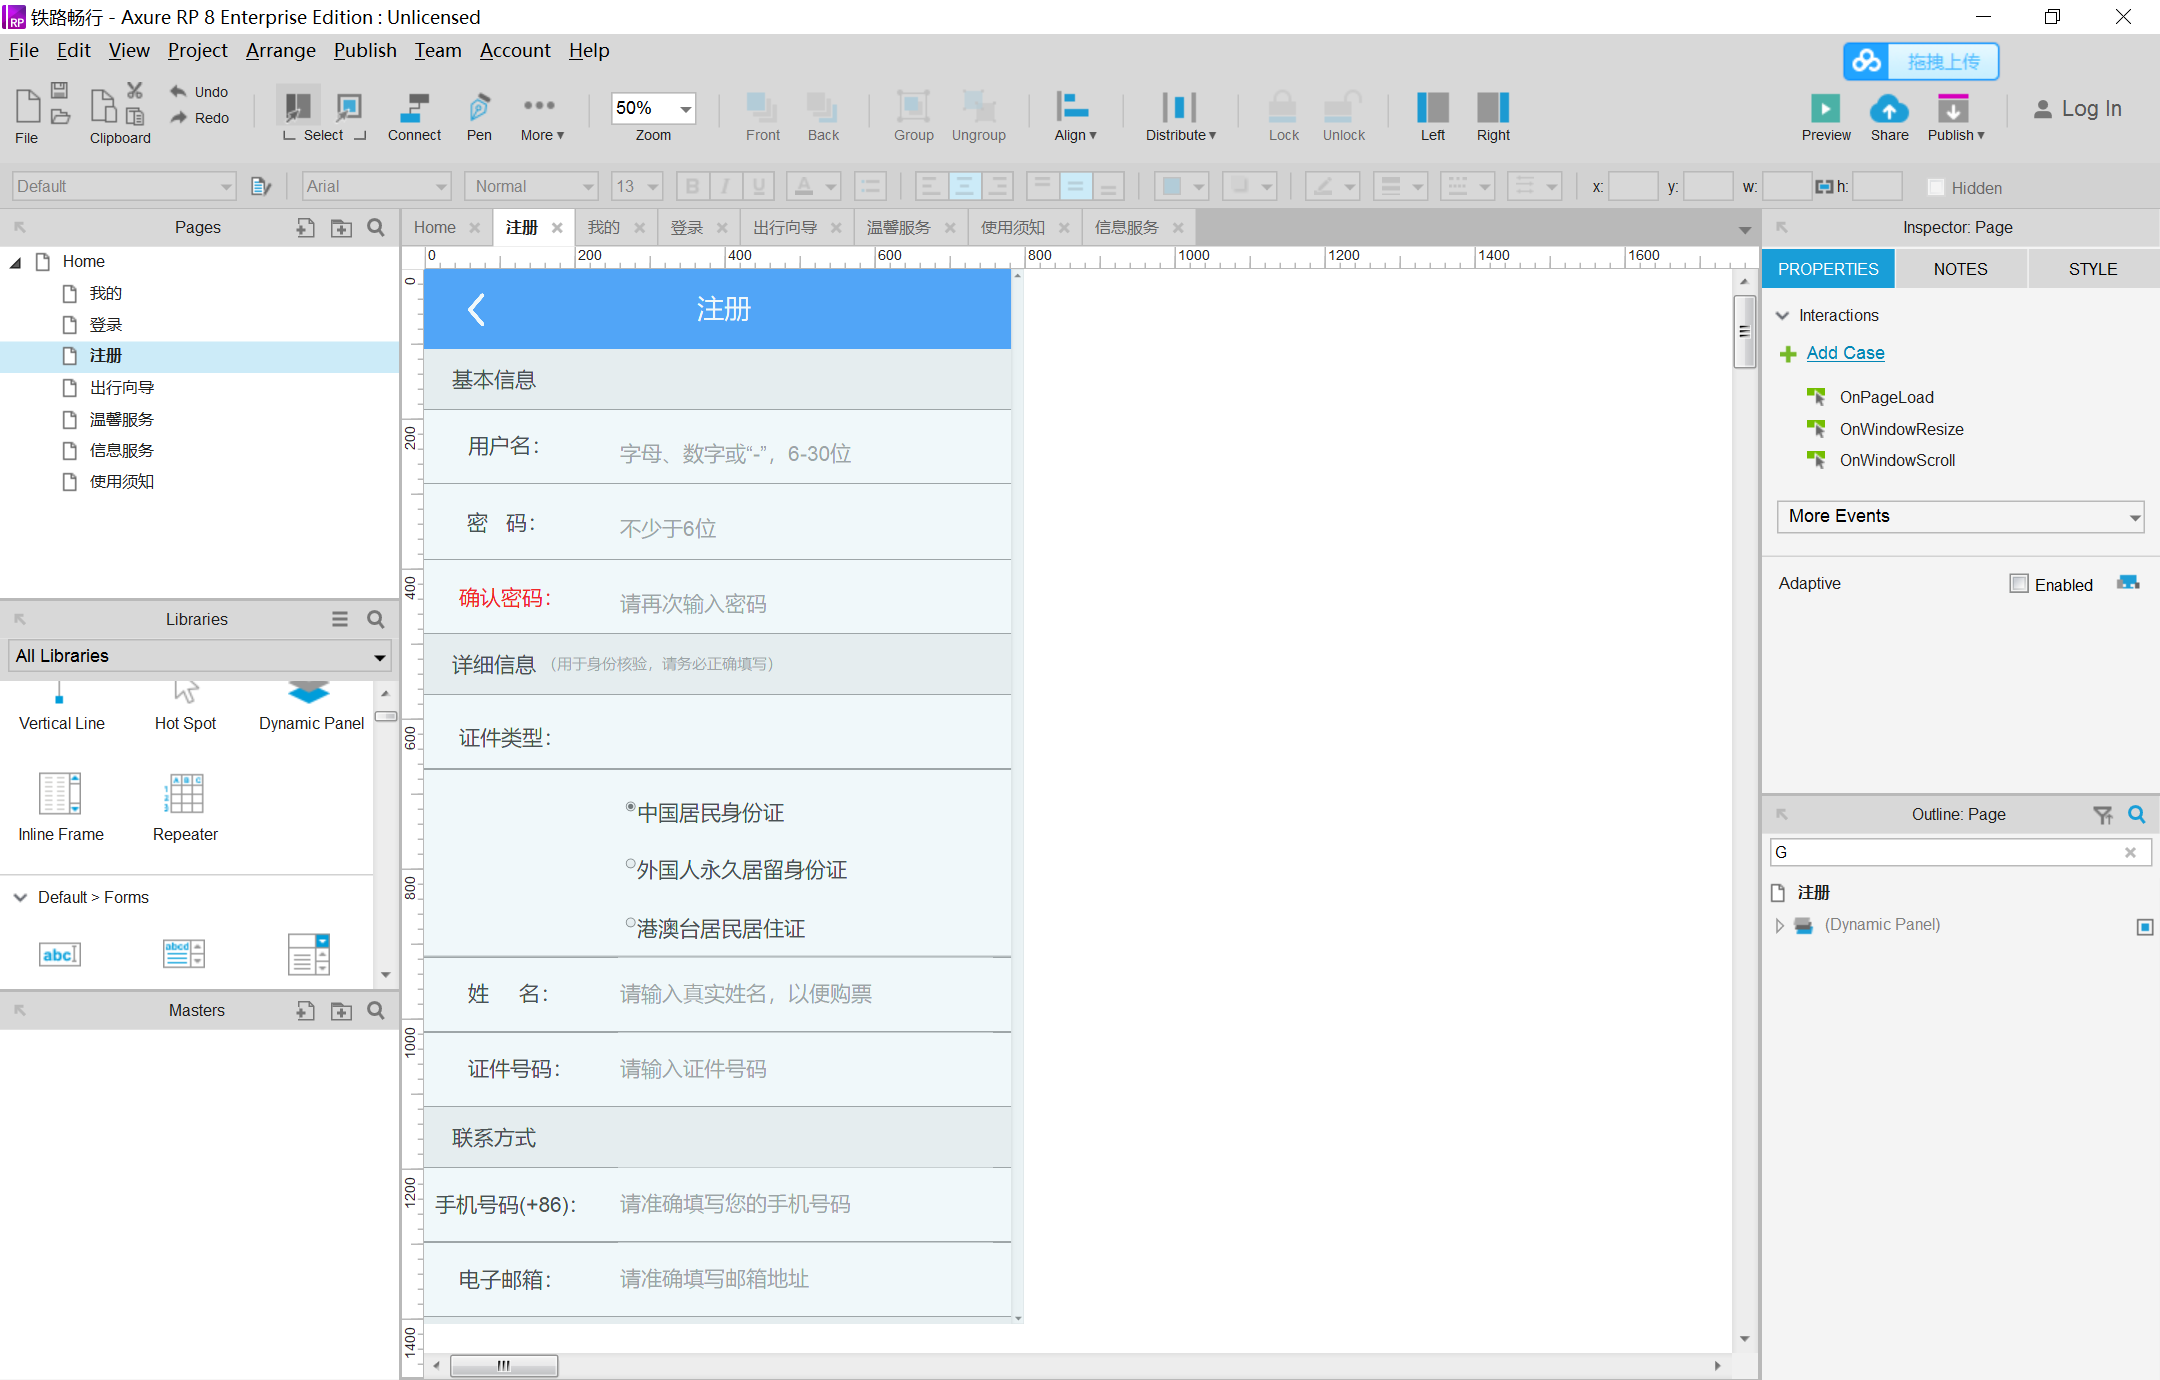The width and height of the screenshot is (2160, 1380).
Task: Open Outline filter icon
Action: click(2103, 815)
